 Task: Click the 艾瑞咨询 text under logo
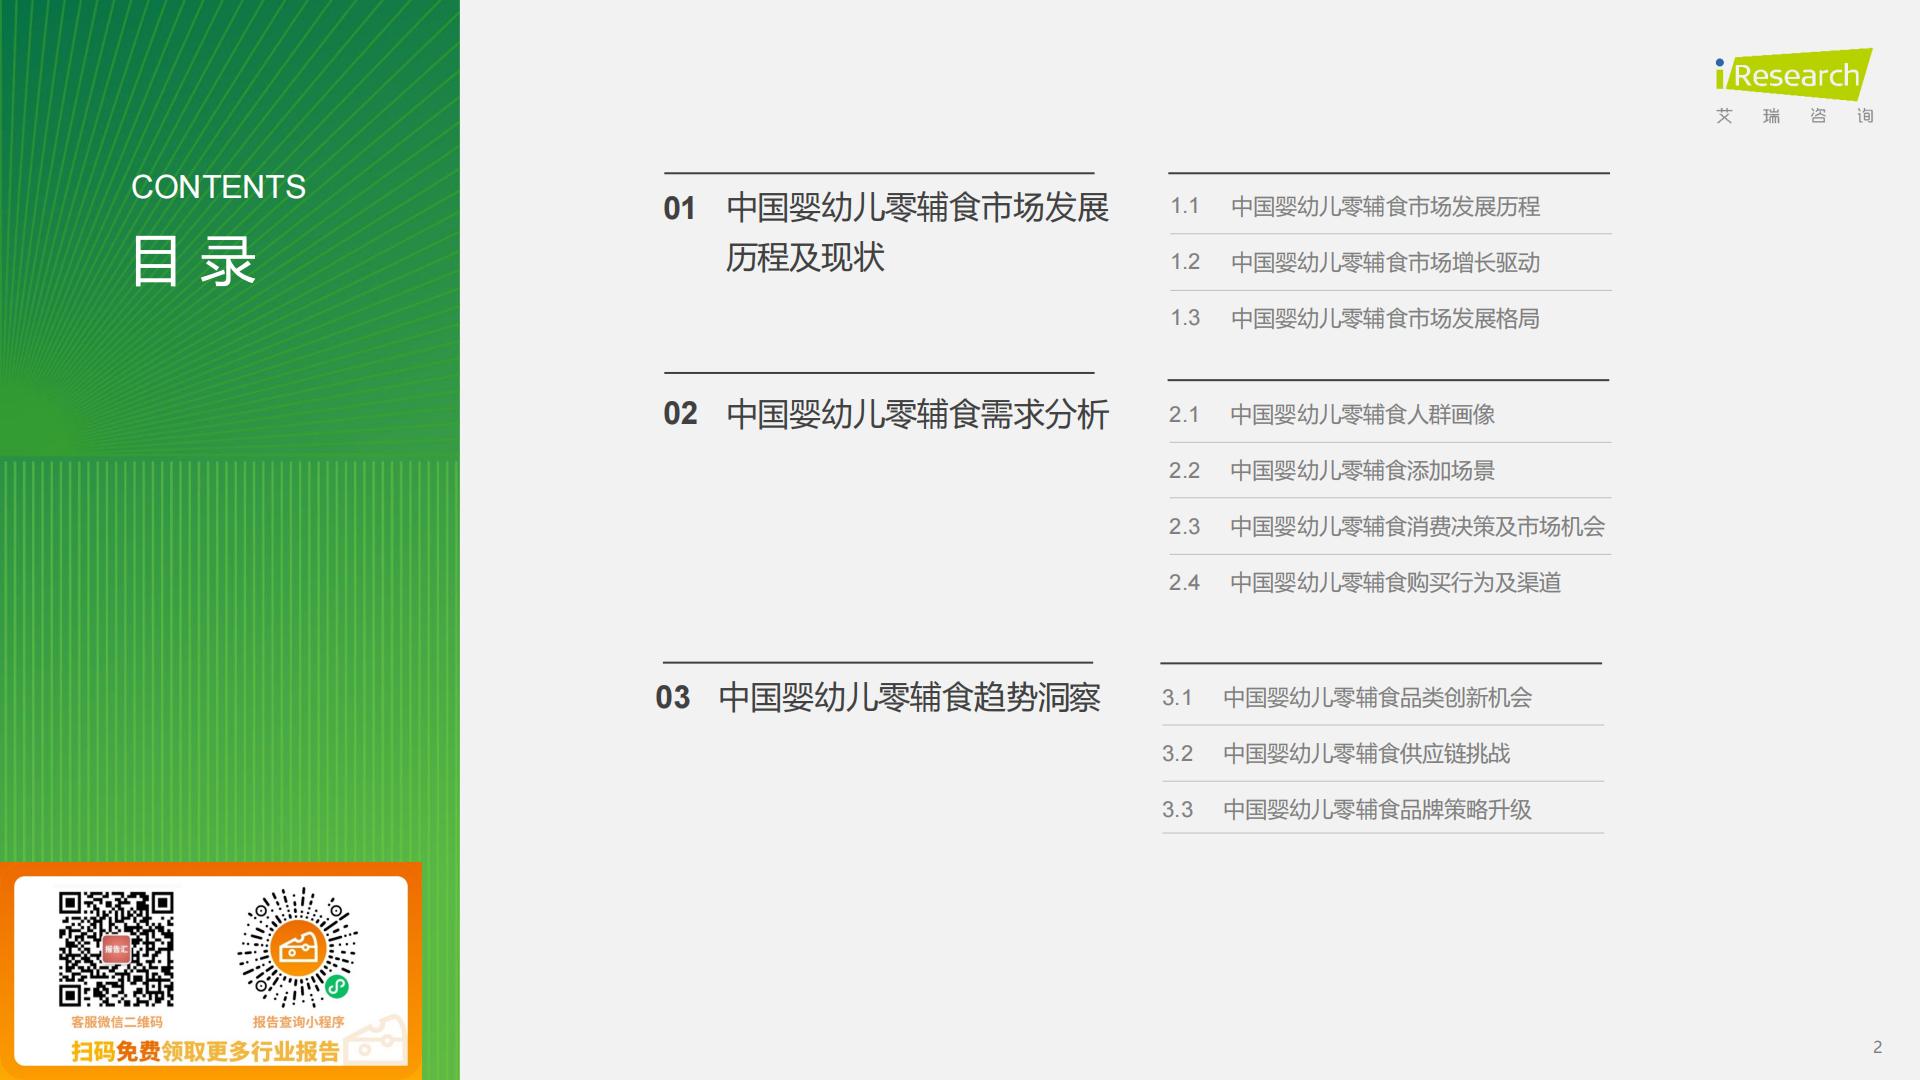pyautogui.click(x=1794, y=116)
